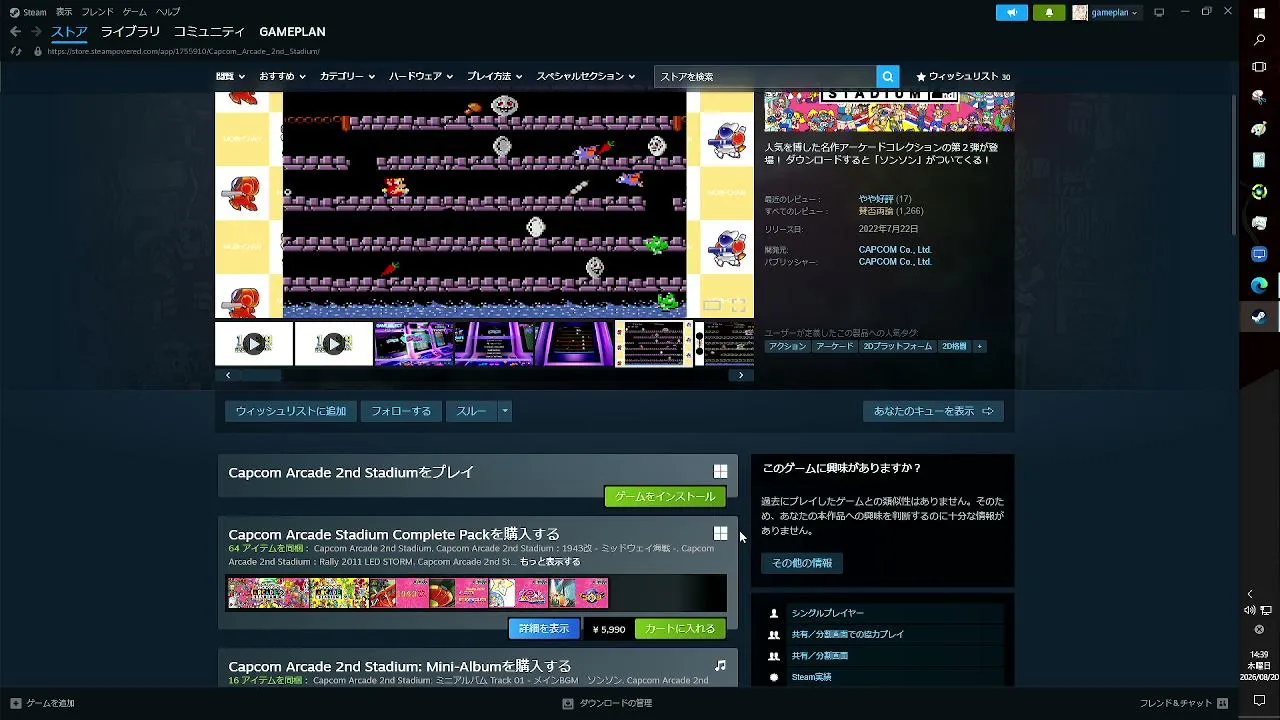The height and width of the screenshot is (720, 1280).
Task: Click ウィッシュリストに追加 button
Action: [x=291, y=411]
